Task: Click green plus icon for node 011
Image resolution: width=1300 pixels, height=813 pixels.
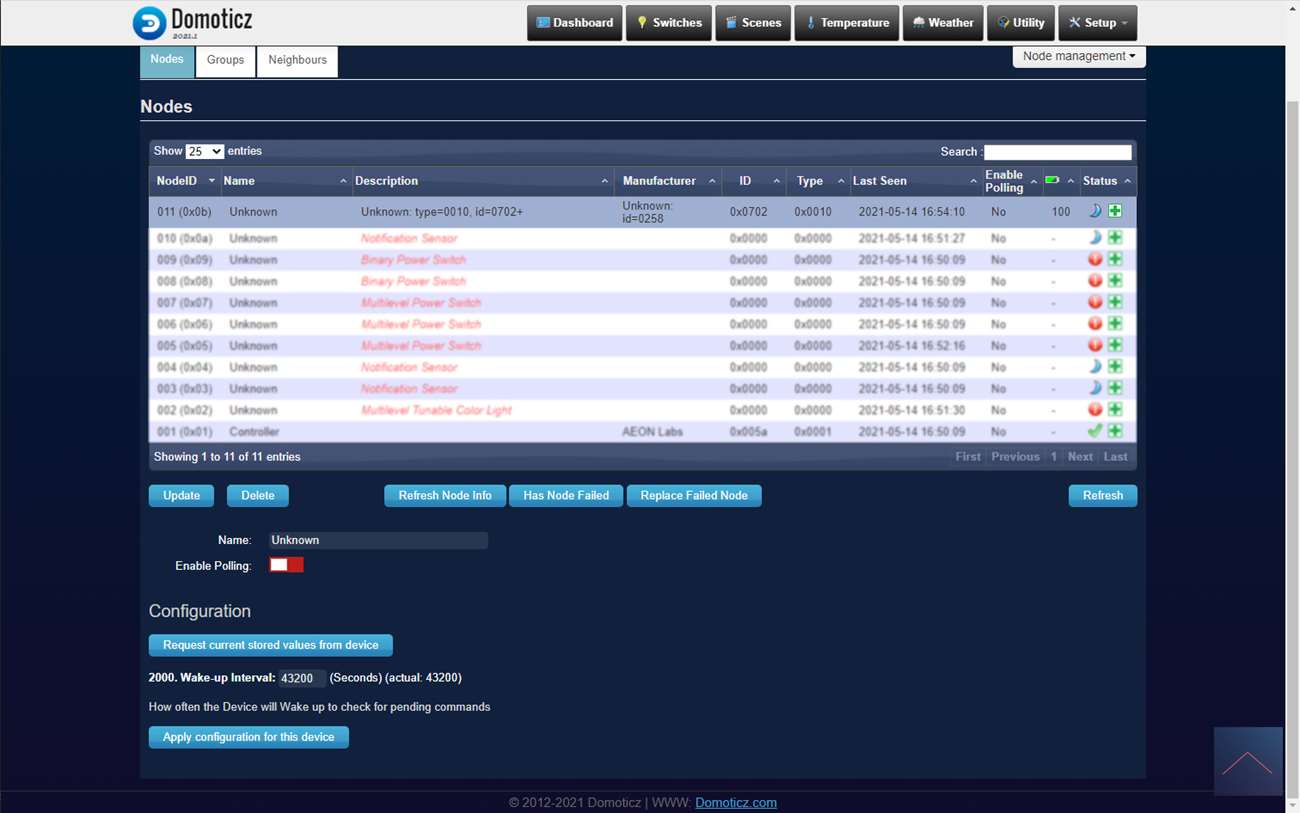Action: click(x=1115, y=211)
